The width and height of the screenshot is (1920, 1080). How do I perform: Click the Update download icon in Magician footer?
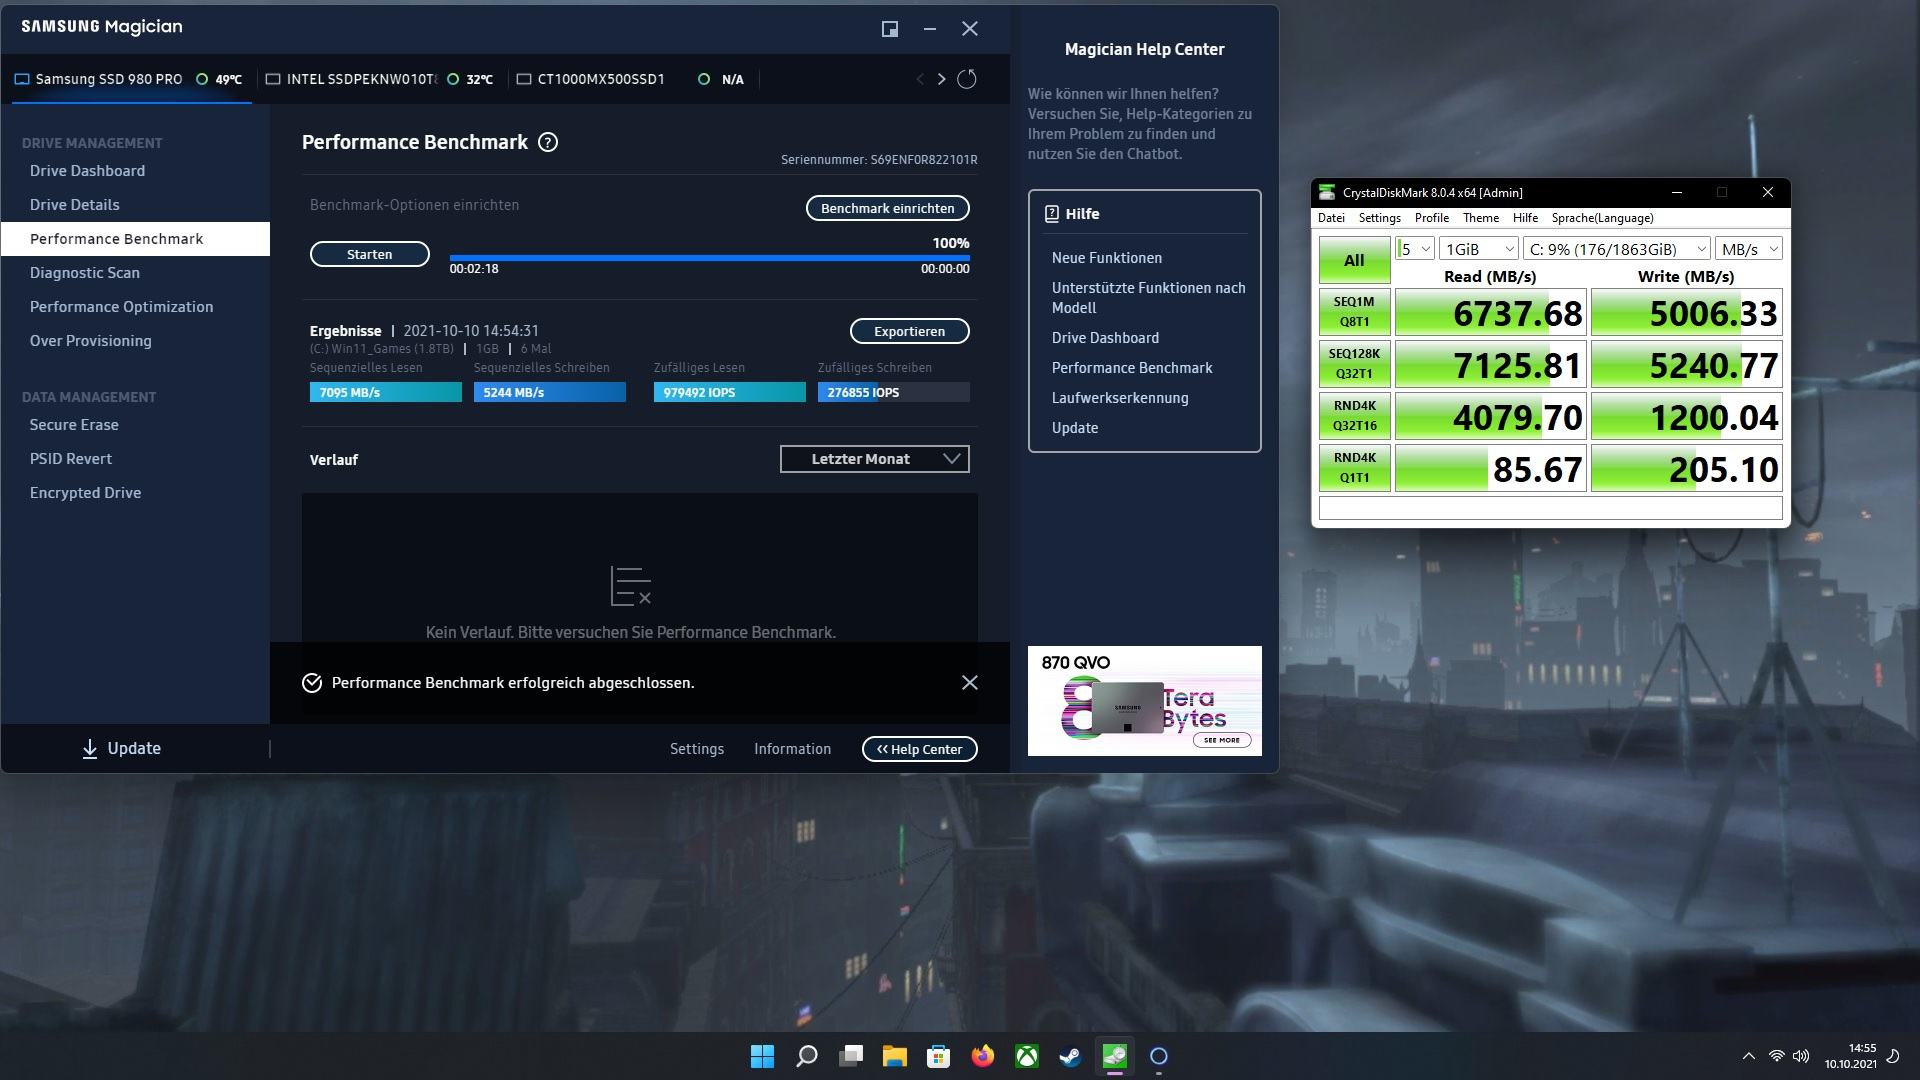click(90, 748)
